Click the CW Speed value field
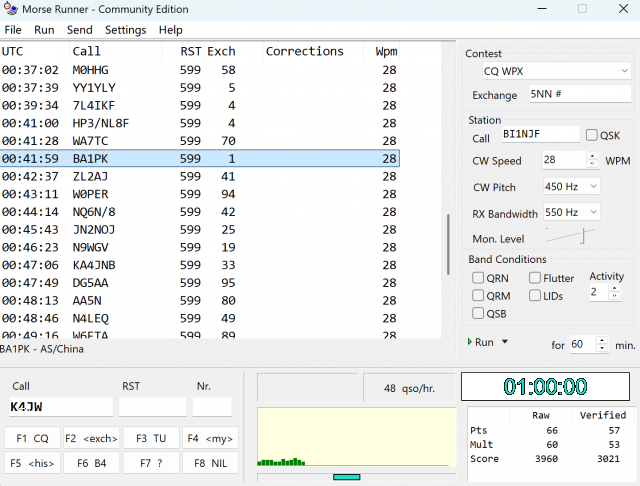 564,160
